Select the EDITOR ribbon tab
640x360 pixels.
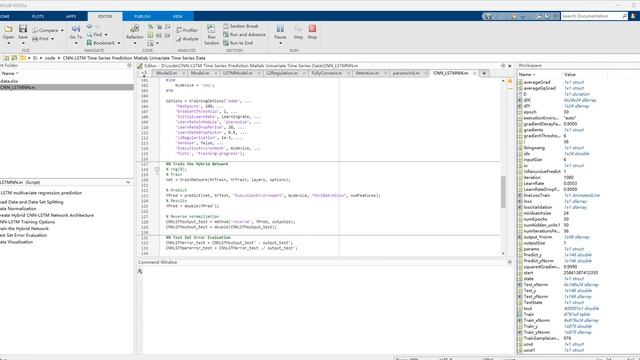tap(105, 16)
